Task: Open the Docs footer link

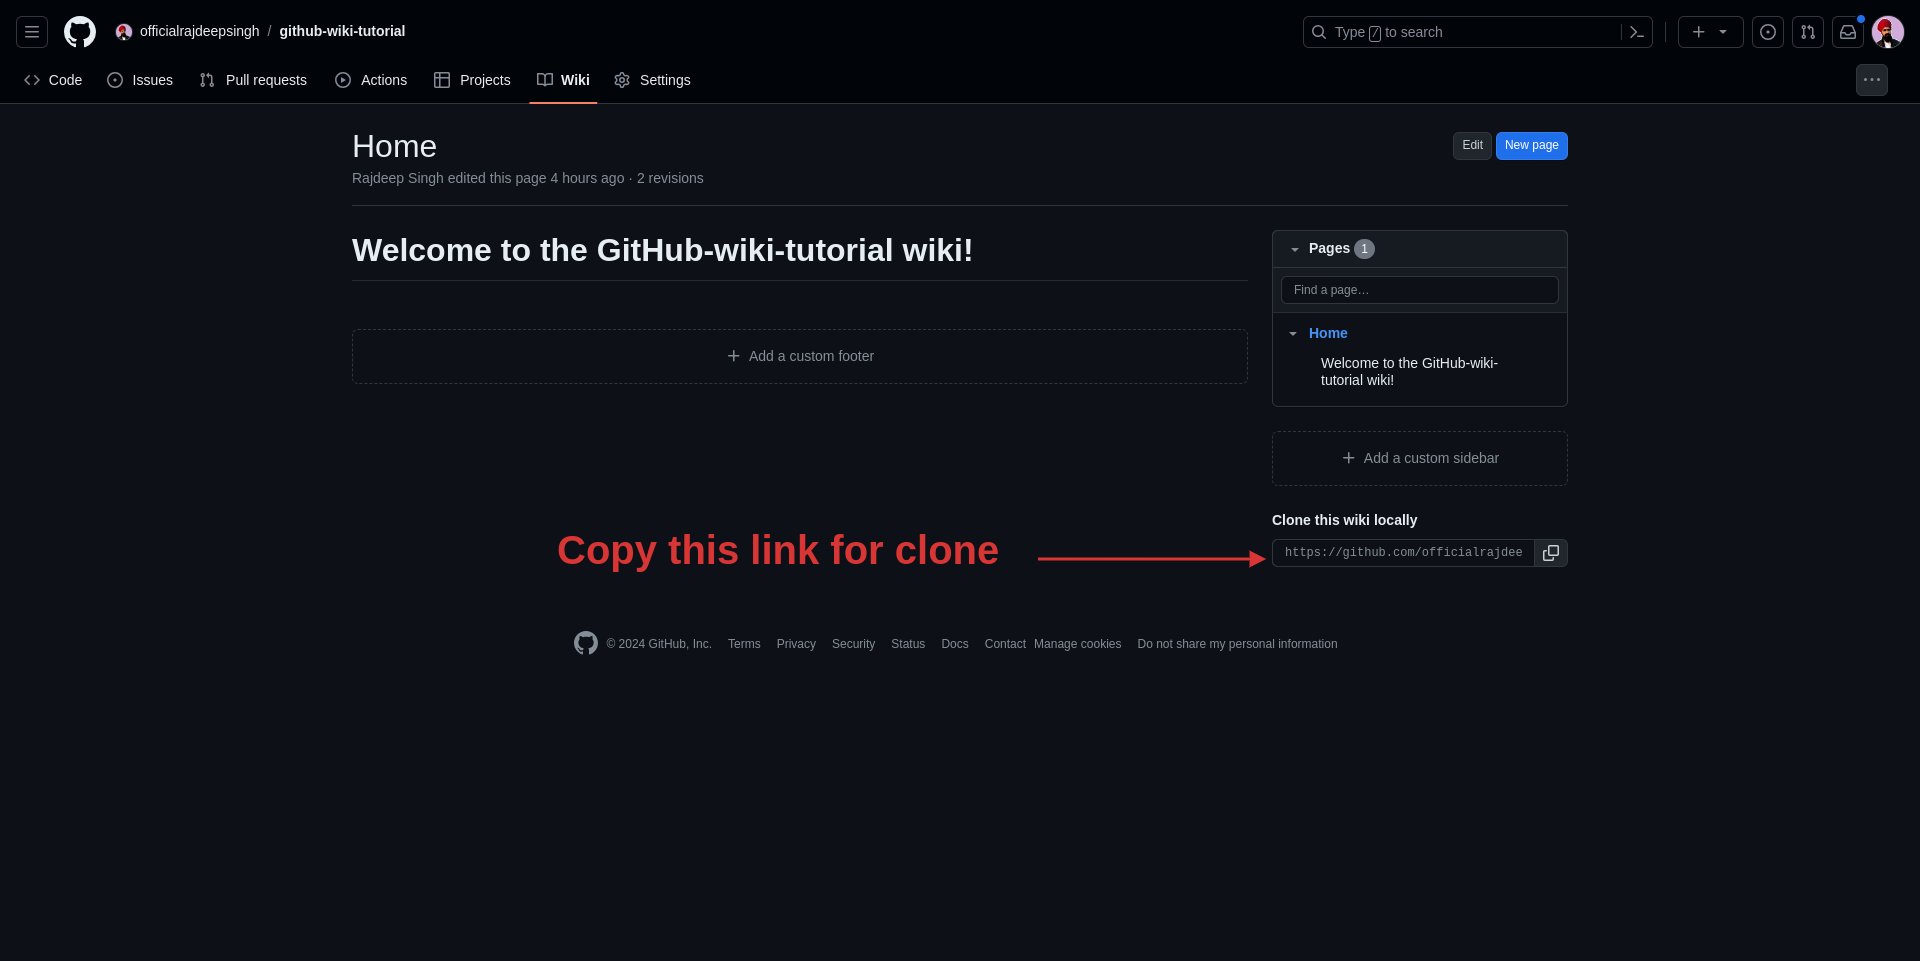Action: pyautogui.click(x=955, y=644)
